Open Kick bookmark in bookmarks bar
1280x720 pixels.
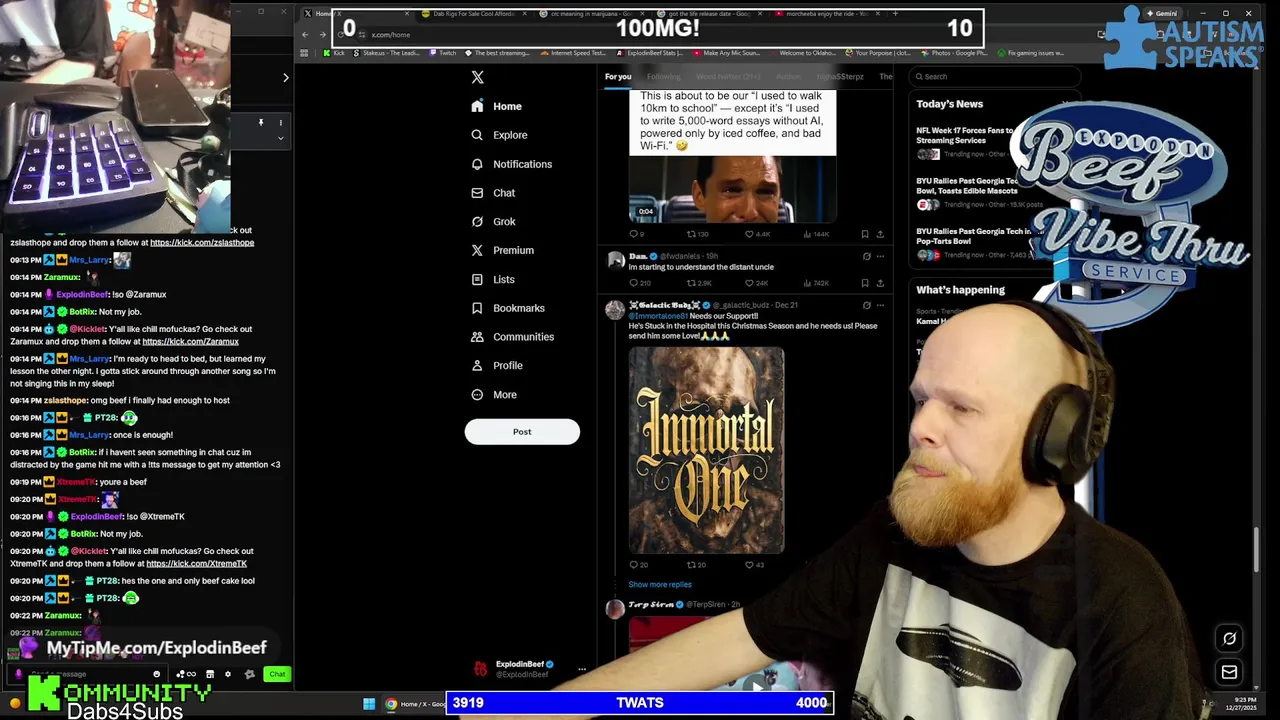[x=335, y=53]
